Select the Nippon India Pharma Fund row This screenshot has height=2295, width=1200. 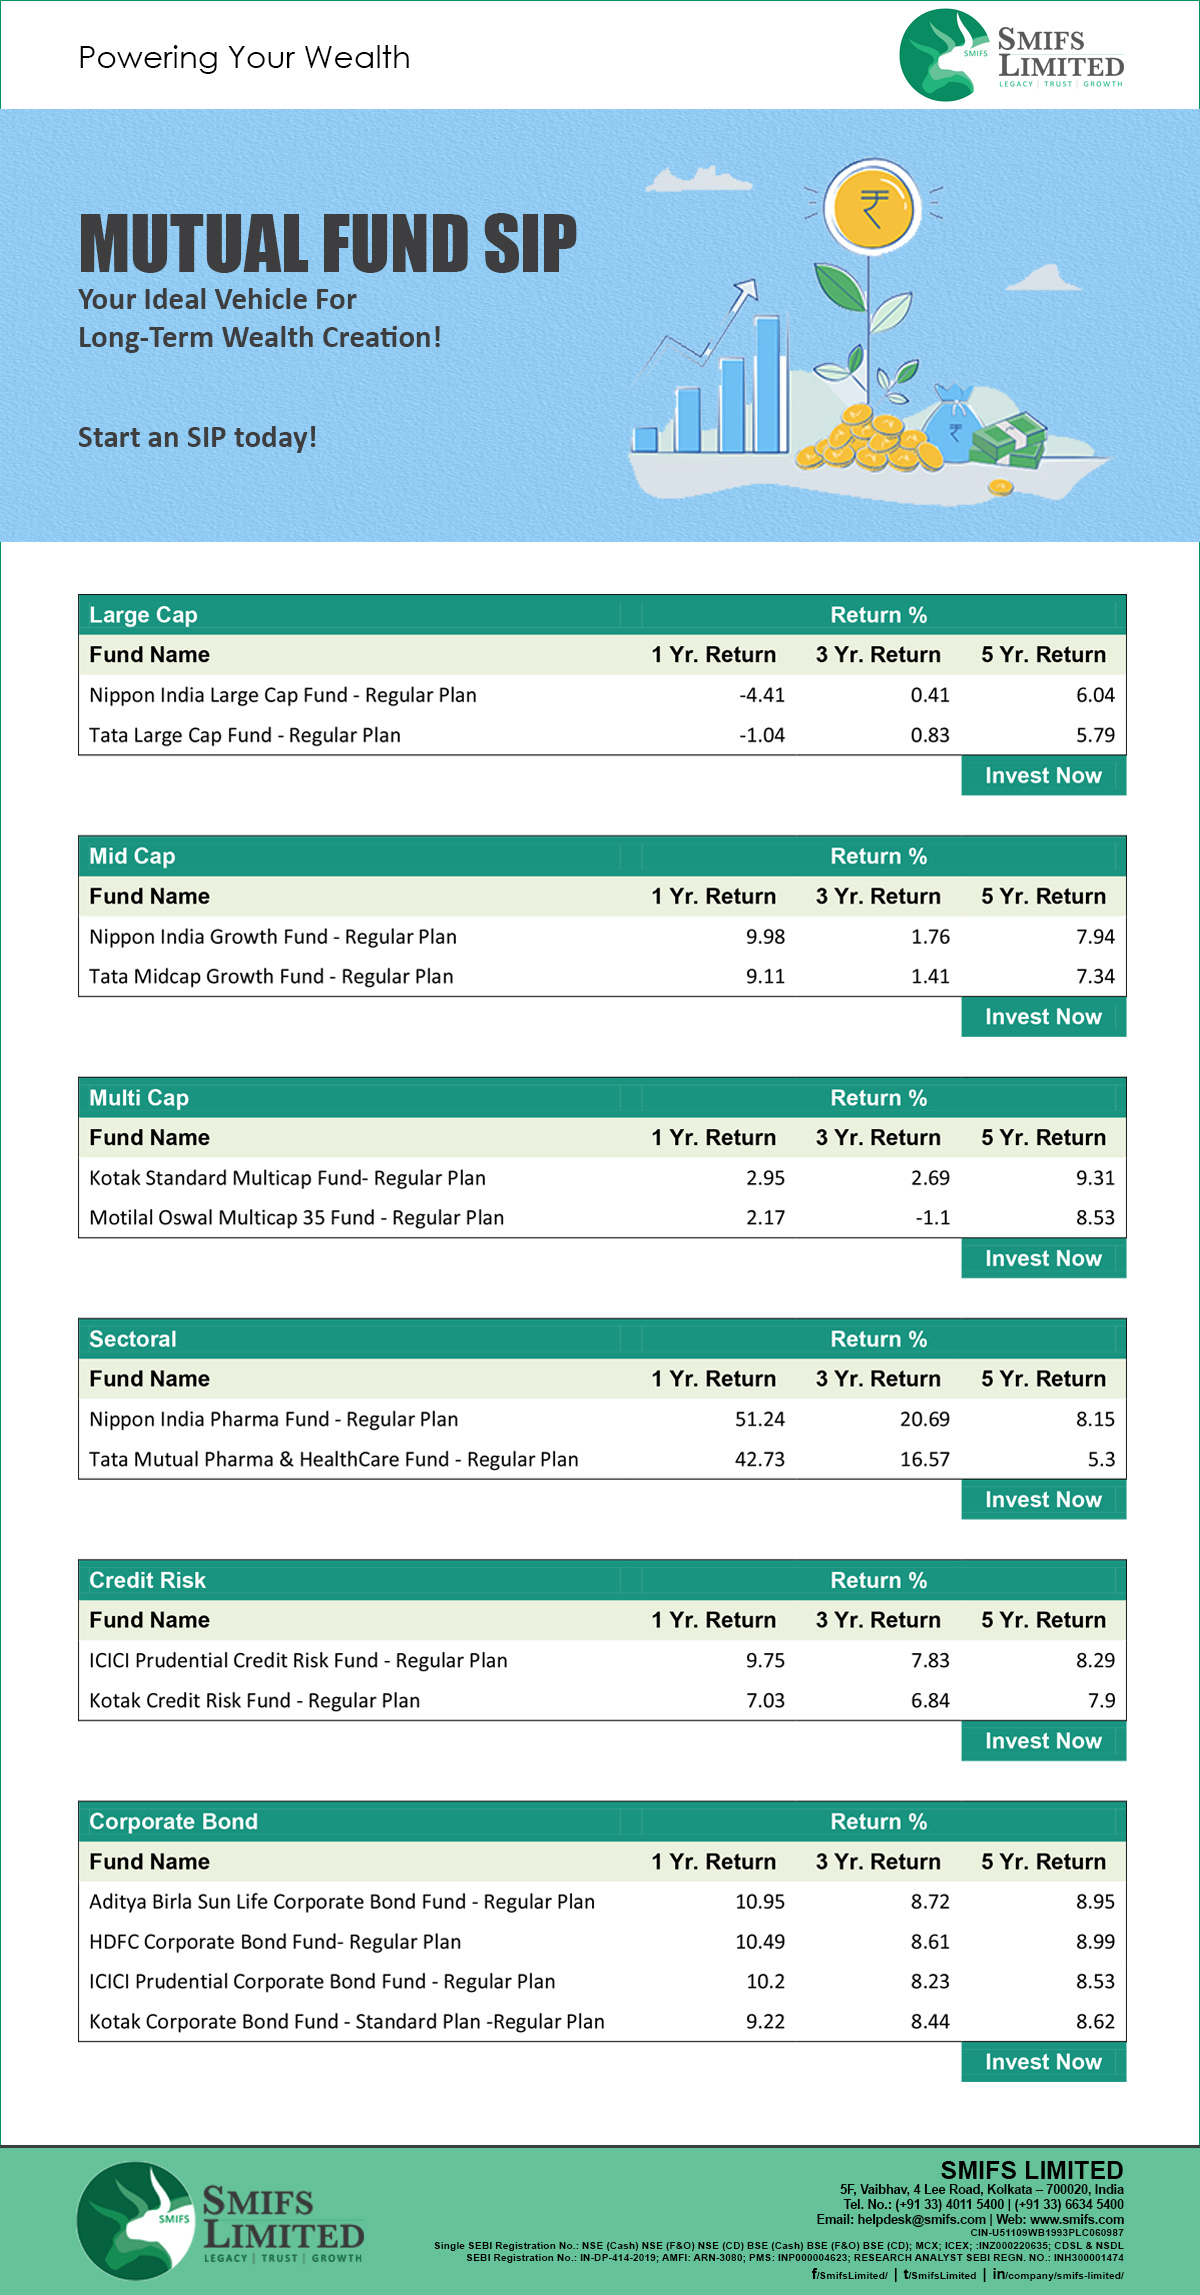602,1419
